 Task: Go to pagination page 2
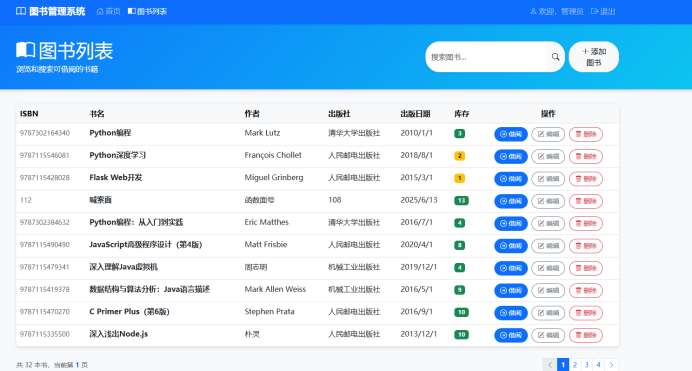pyautogui.click(x=575, y=365)
